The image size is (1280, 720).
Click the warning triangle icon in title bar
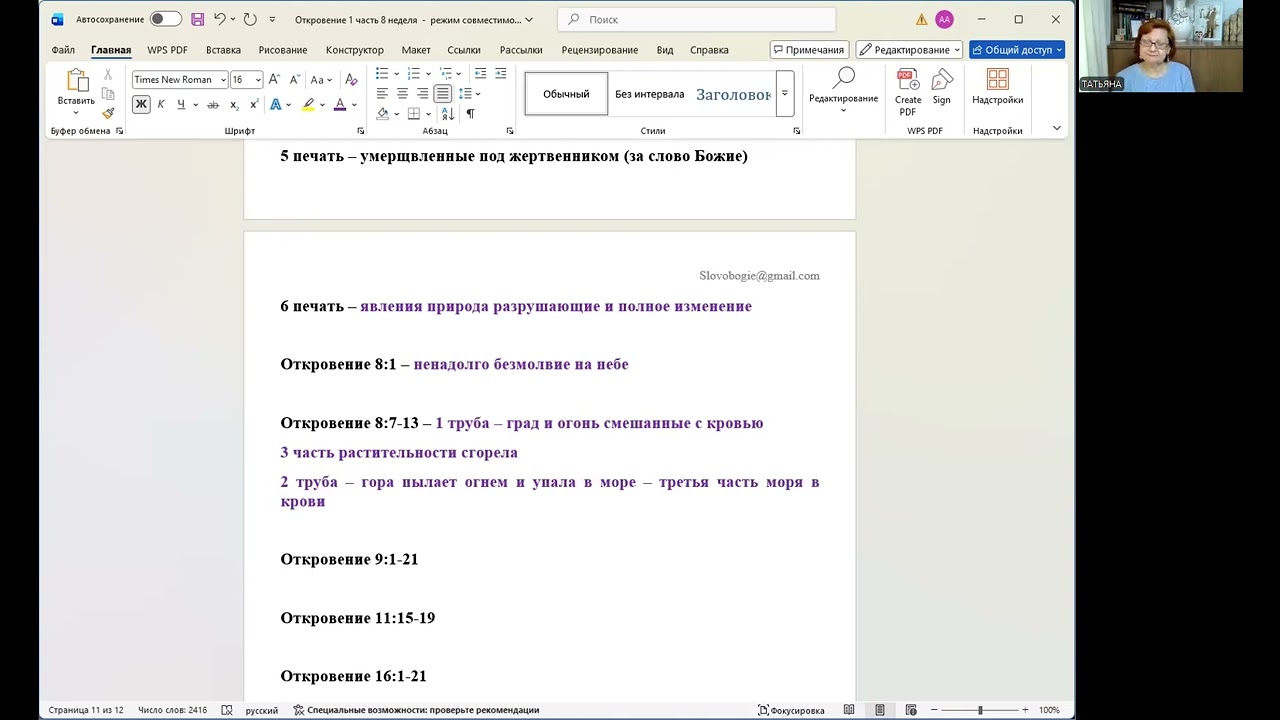point(922,19)
